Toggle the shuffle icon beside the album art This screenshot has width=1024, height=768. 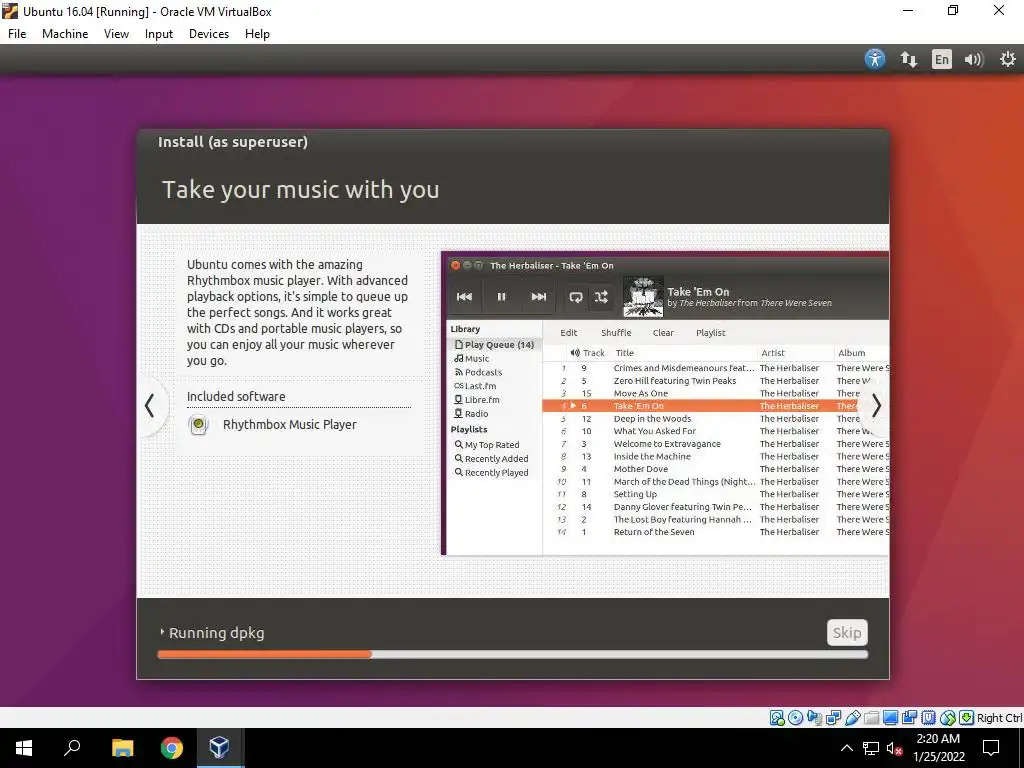click(x=601, y=297)
